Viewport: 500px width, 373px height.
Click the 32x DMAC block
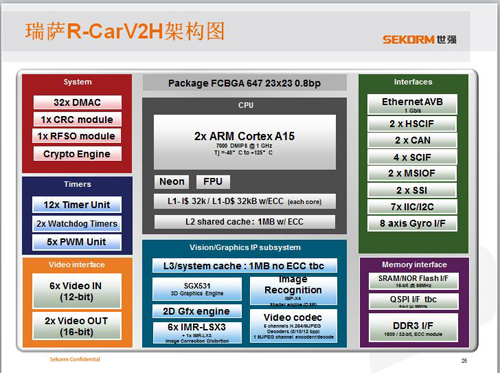point(77,102)
